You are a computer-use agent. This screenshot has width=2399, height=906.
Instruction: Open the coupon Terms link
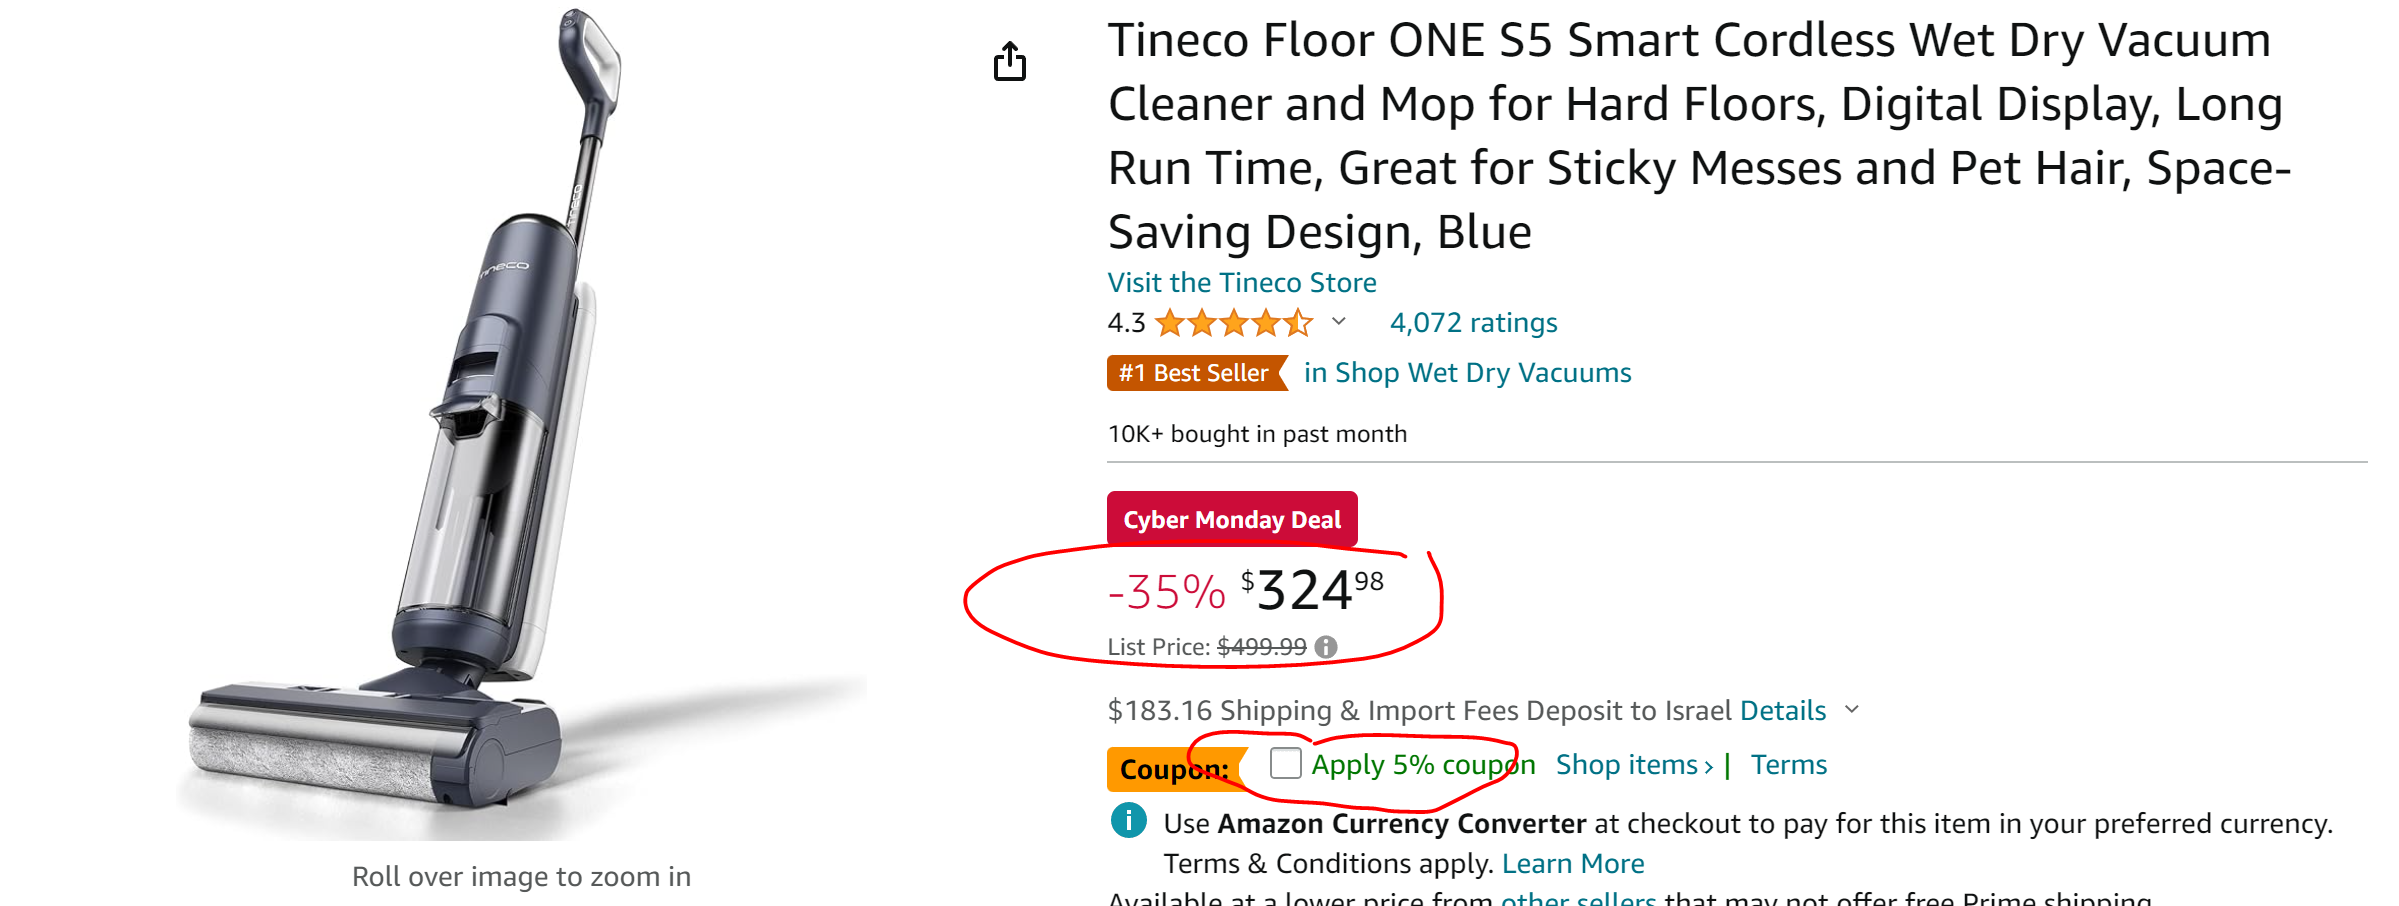click(x=1788, y=765)
